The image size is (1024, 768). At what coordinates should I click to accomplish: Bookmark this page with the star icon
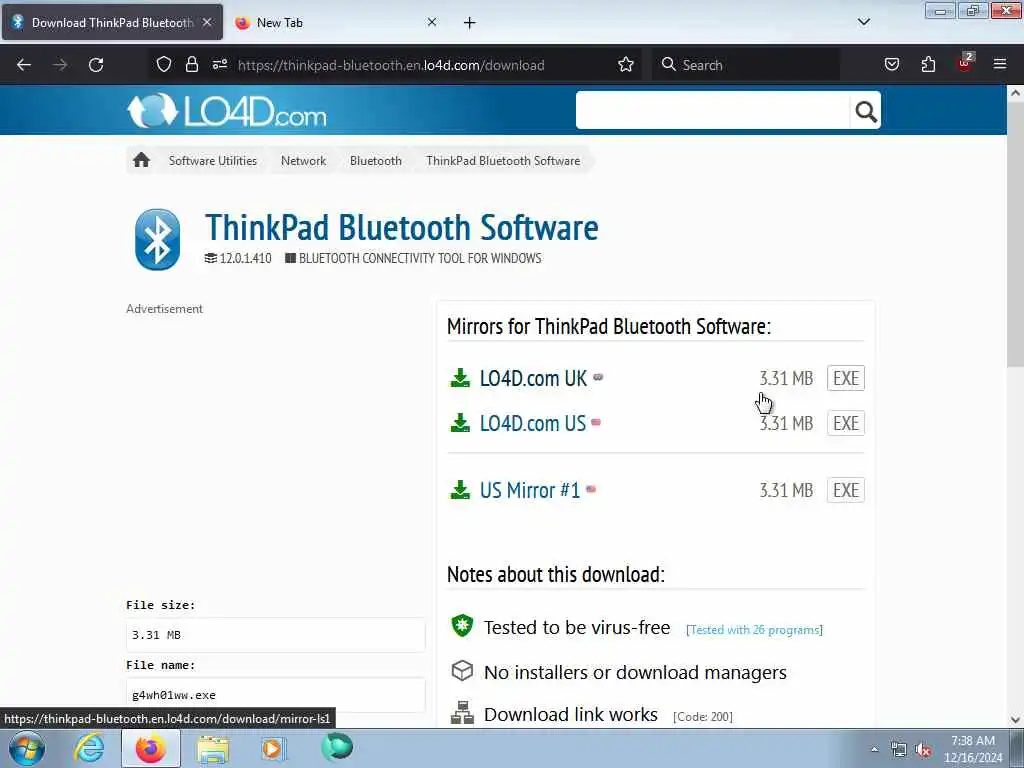point(626,64)
